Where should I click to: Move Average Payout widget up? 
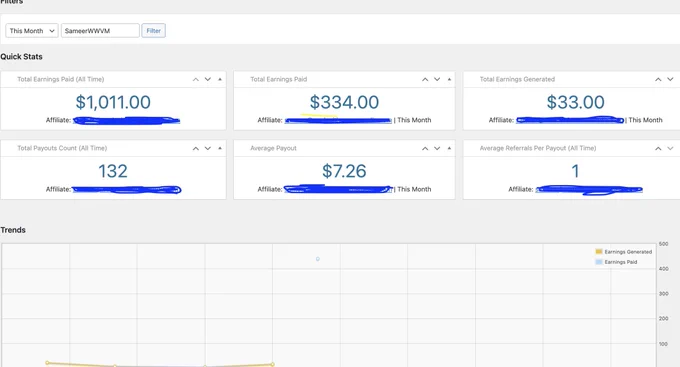[x=425, y=148]
